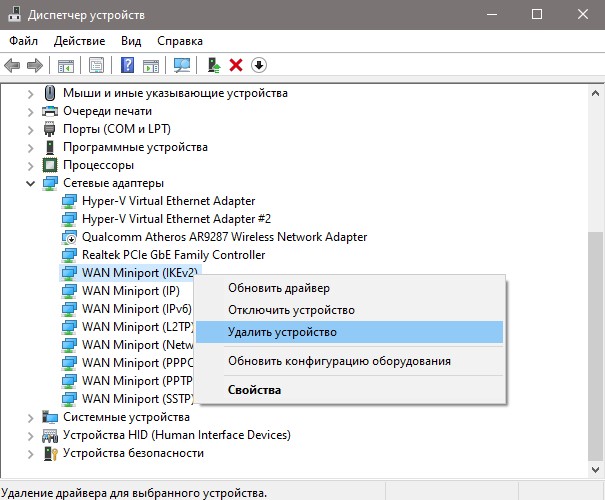Screen dimensions: 605x500
Task: Select WAN Miniport (L2TP)
Action: point(138,327)
